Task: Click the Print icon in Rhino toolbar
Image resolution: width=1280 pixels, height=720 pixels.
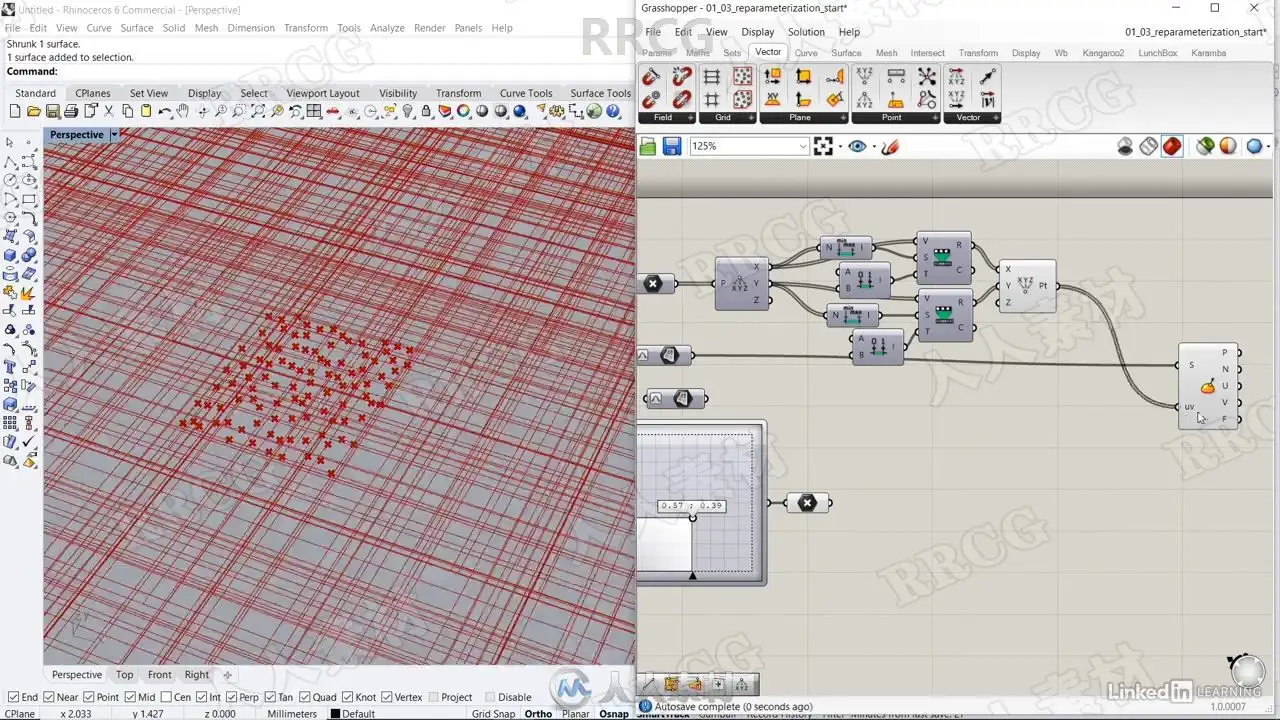Action: click(x=71, y=111)
